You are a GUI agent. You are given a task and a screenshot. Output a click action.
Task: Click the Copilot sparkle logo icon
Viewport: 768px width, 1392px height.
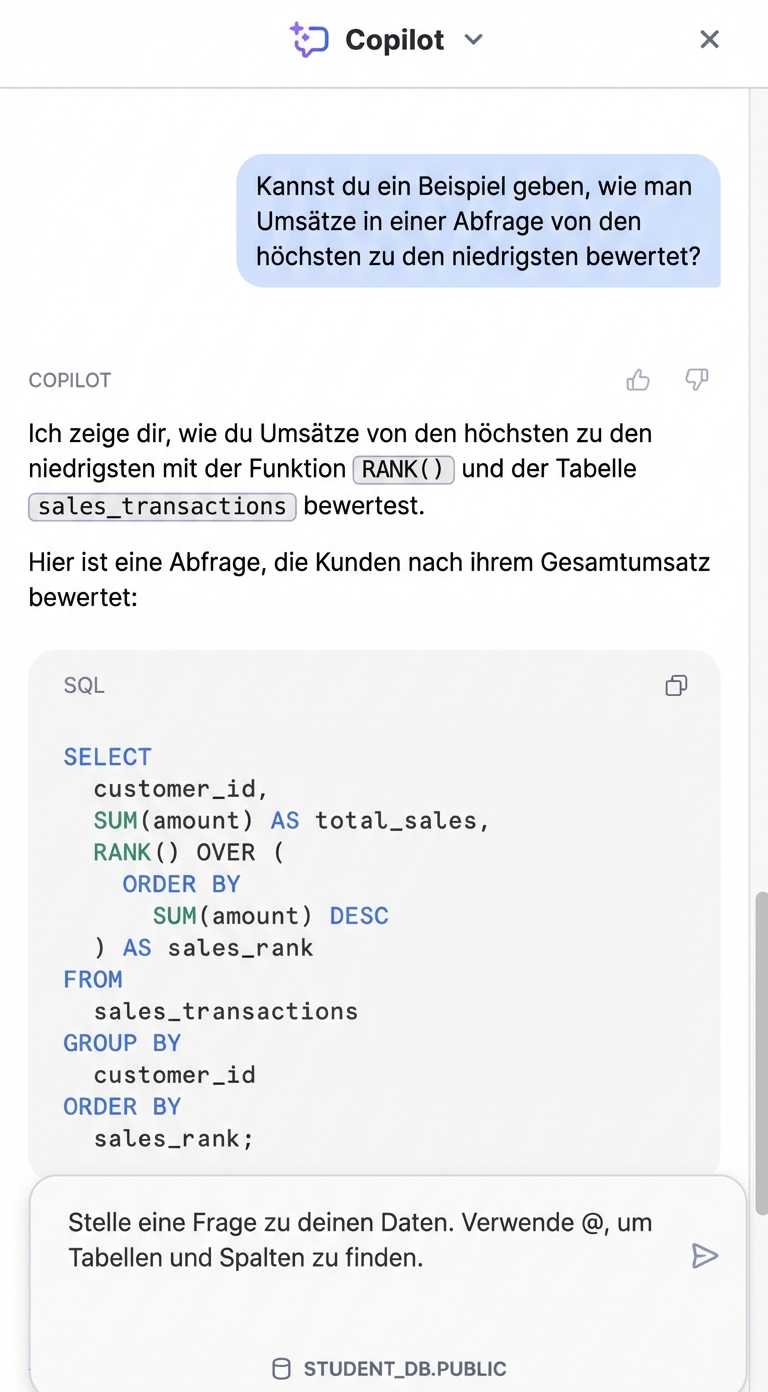click(x=310, y=39)
